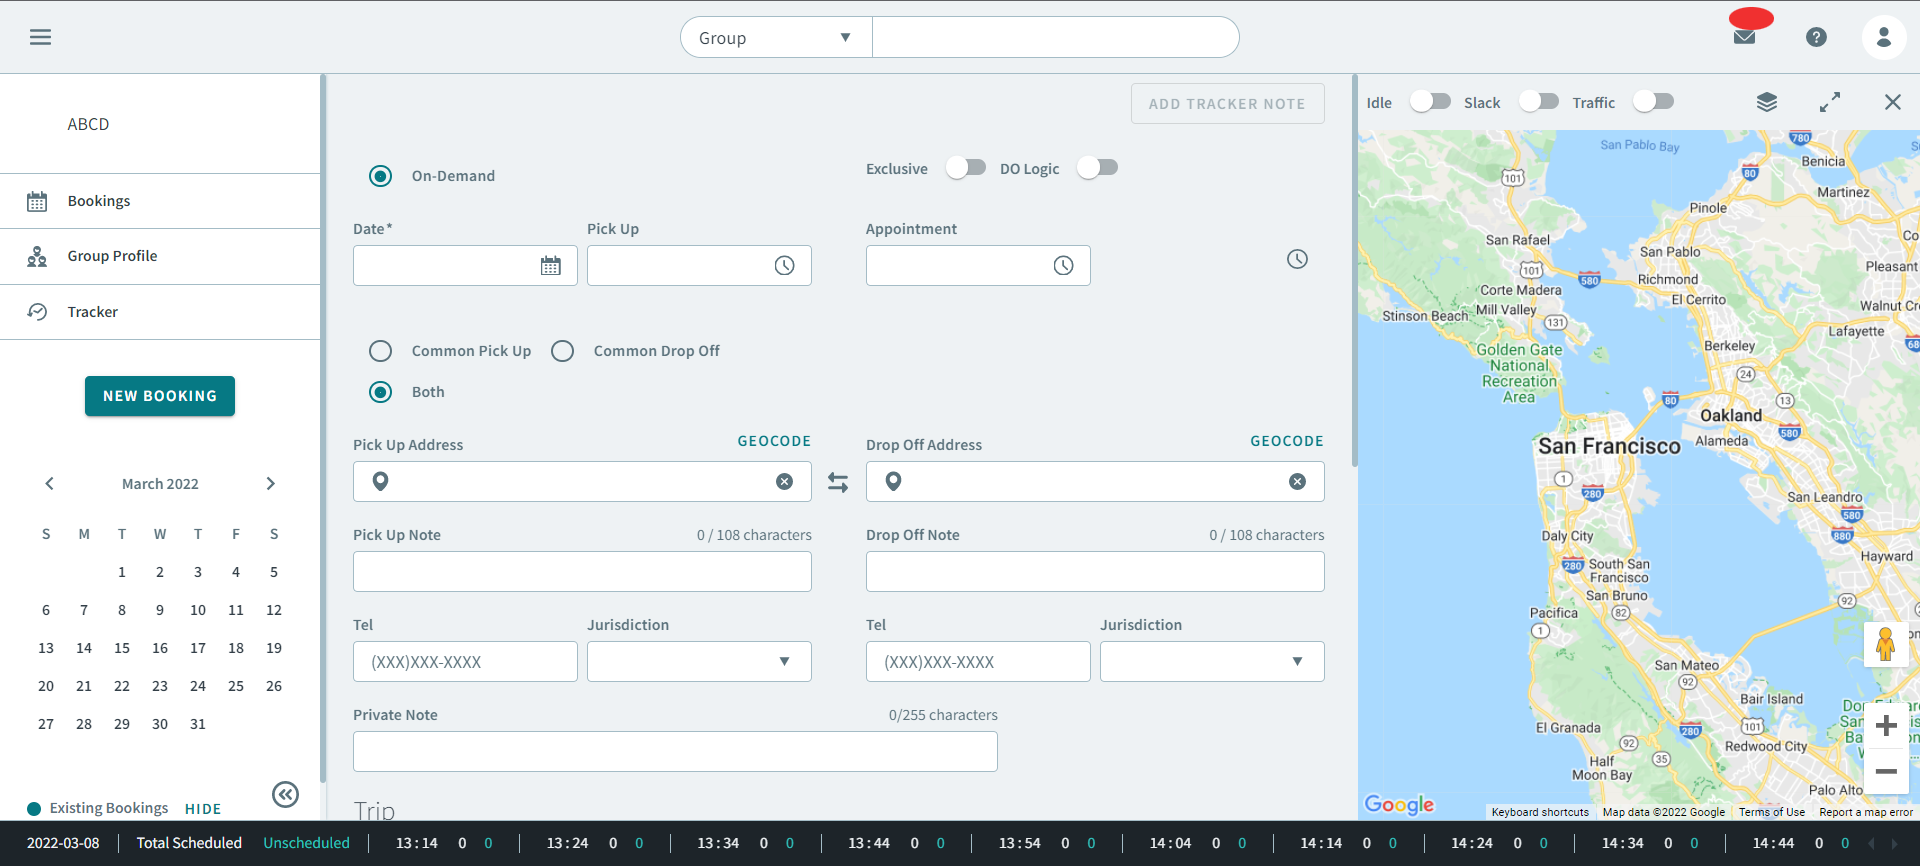This screenshot has height=866, width=1920.
Task: Open the help question mark icon
Action: [1816, 37]
